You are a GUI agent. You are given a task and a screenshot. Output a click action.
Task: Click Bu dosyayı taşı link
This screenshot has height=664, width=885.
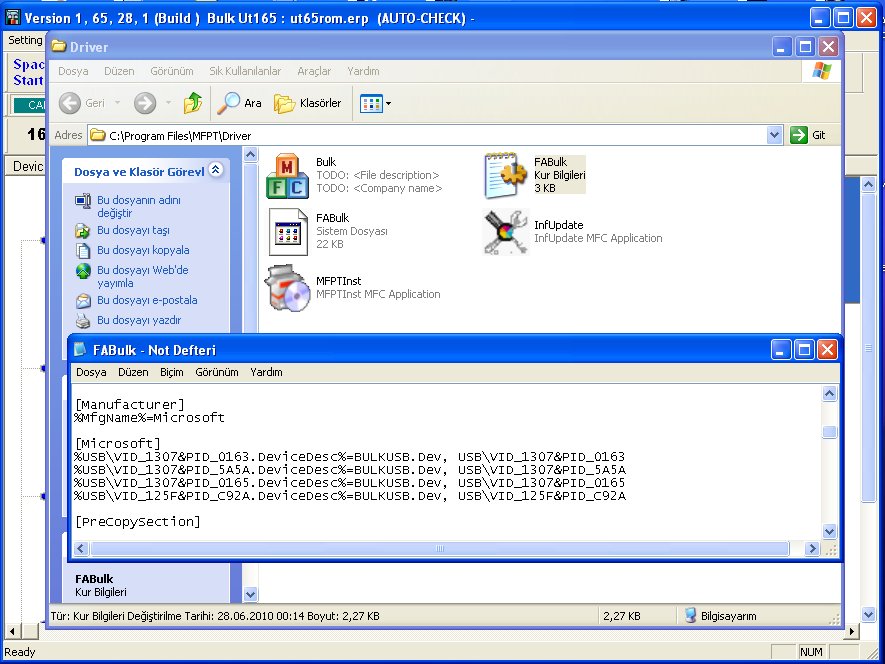[133, 230]
